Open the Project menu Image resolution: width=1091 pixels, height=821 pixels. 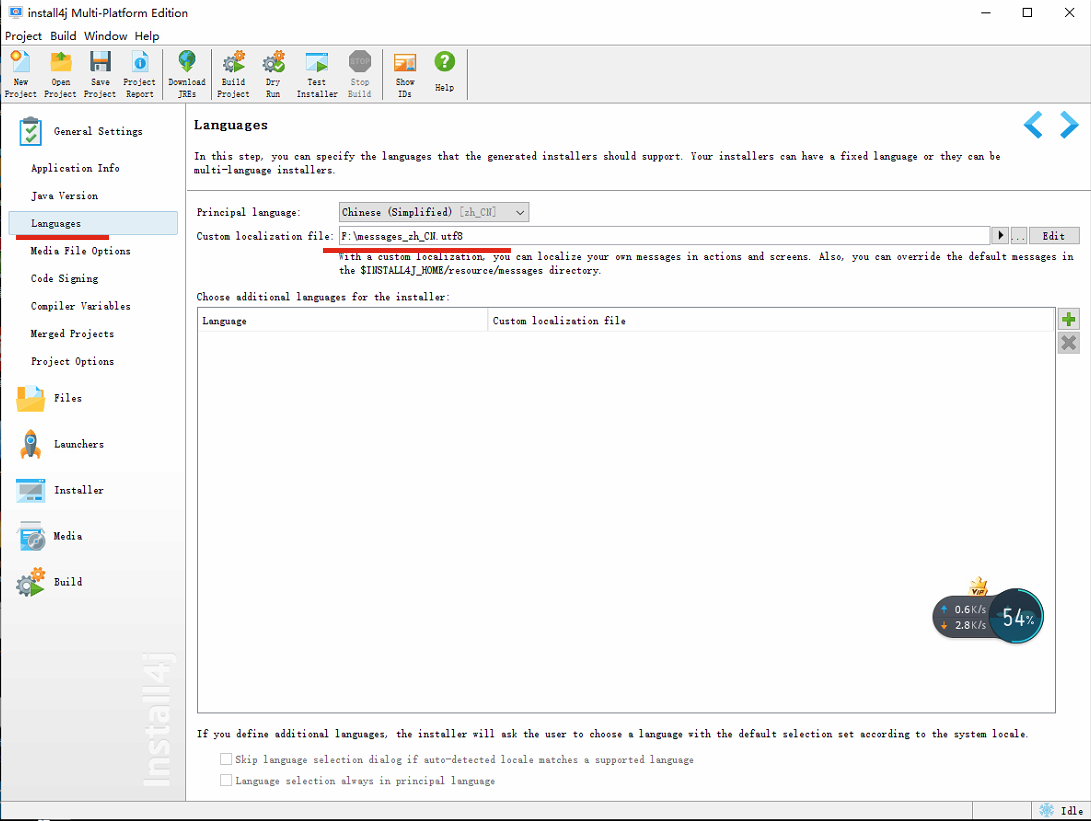click(23, 36)
